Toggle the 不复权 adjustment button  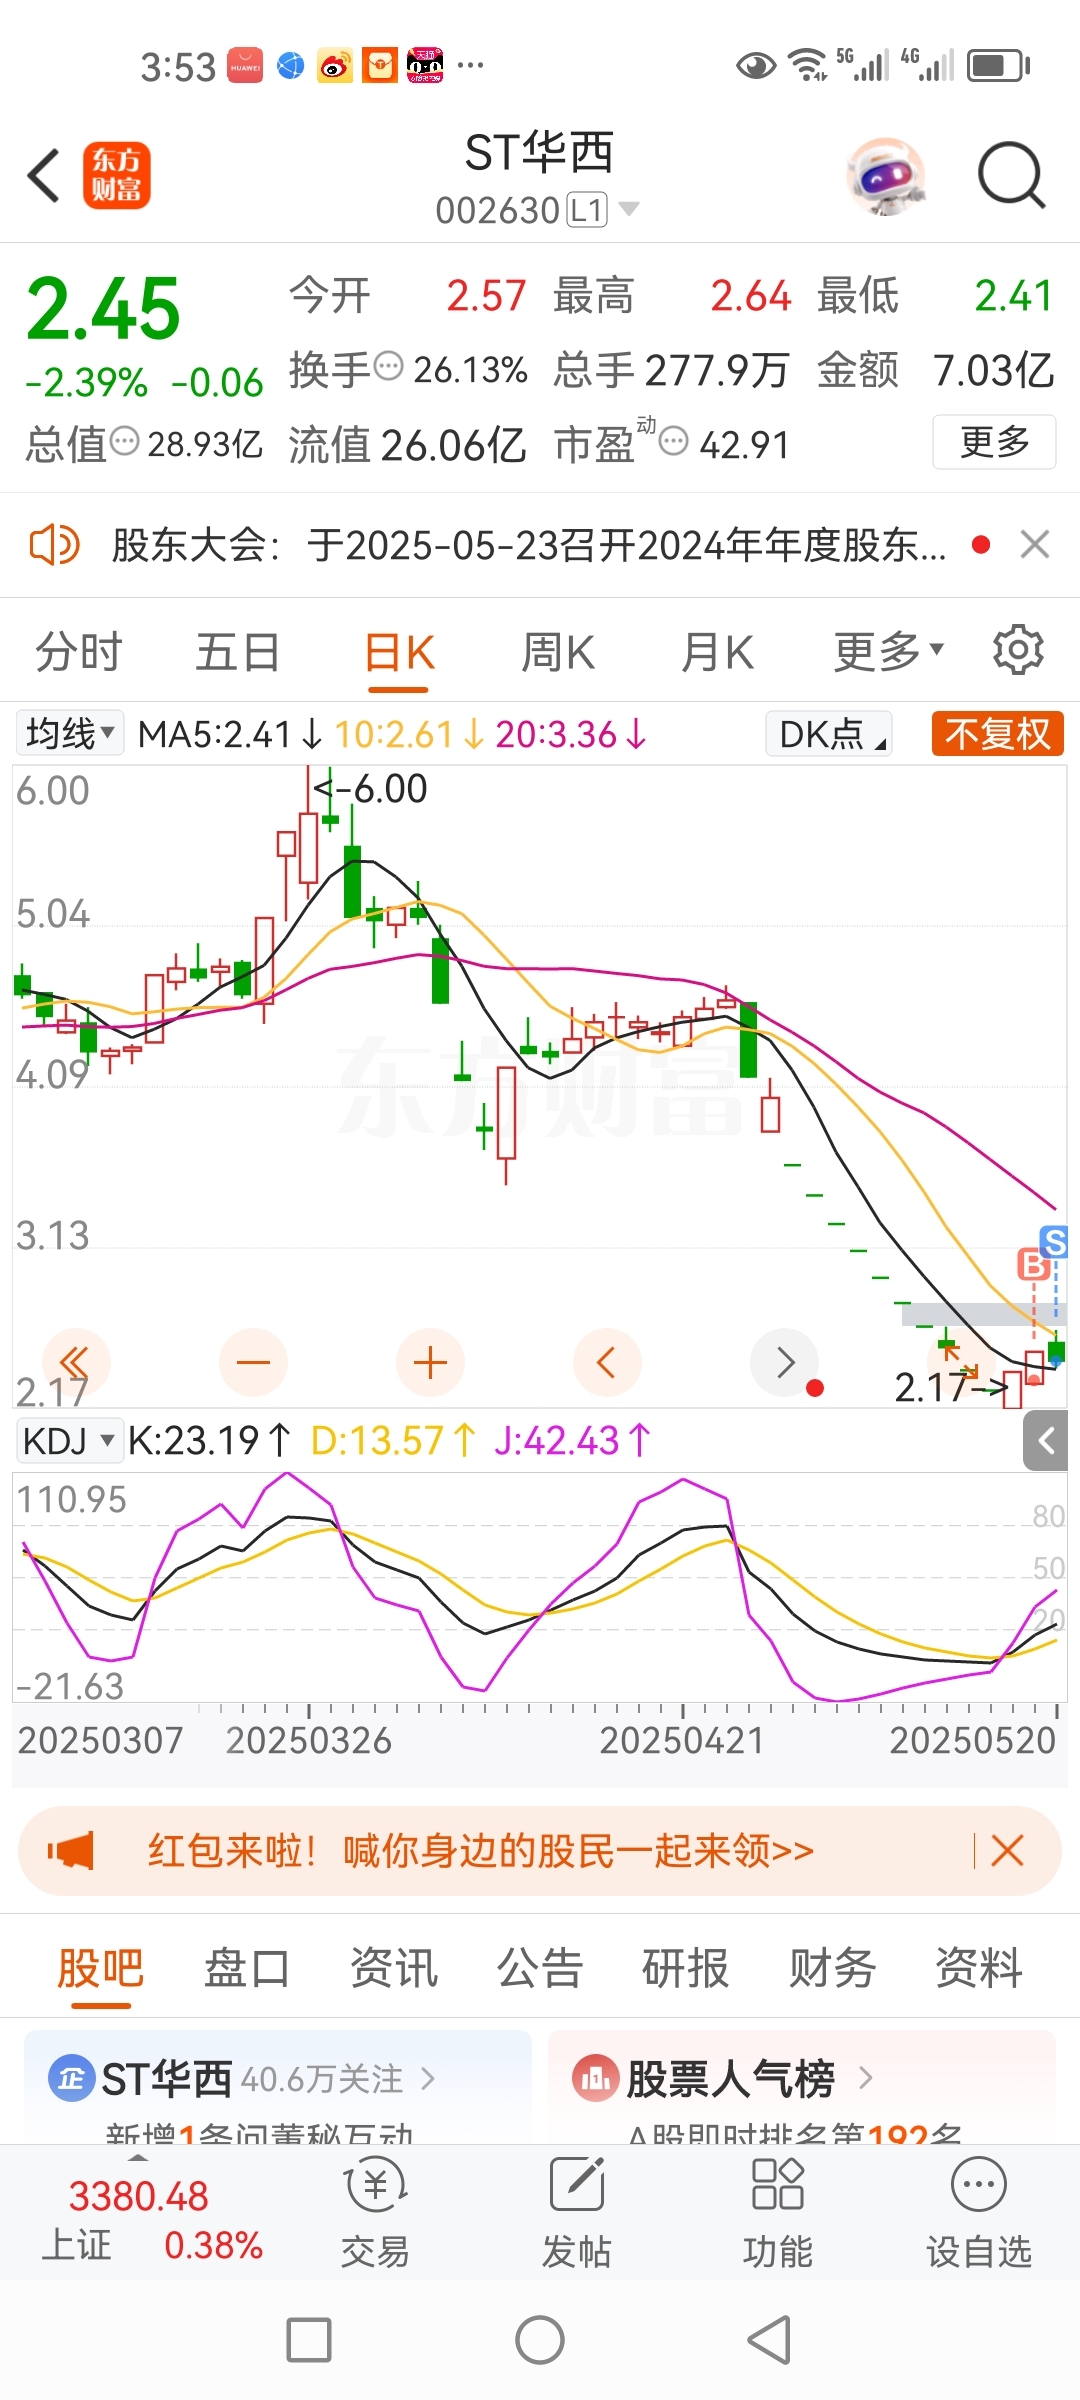[997, 734]
